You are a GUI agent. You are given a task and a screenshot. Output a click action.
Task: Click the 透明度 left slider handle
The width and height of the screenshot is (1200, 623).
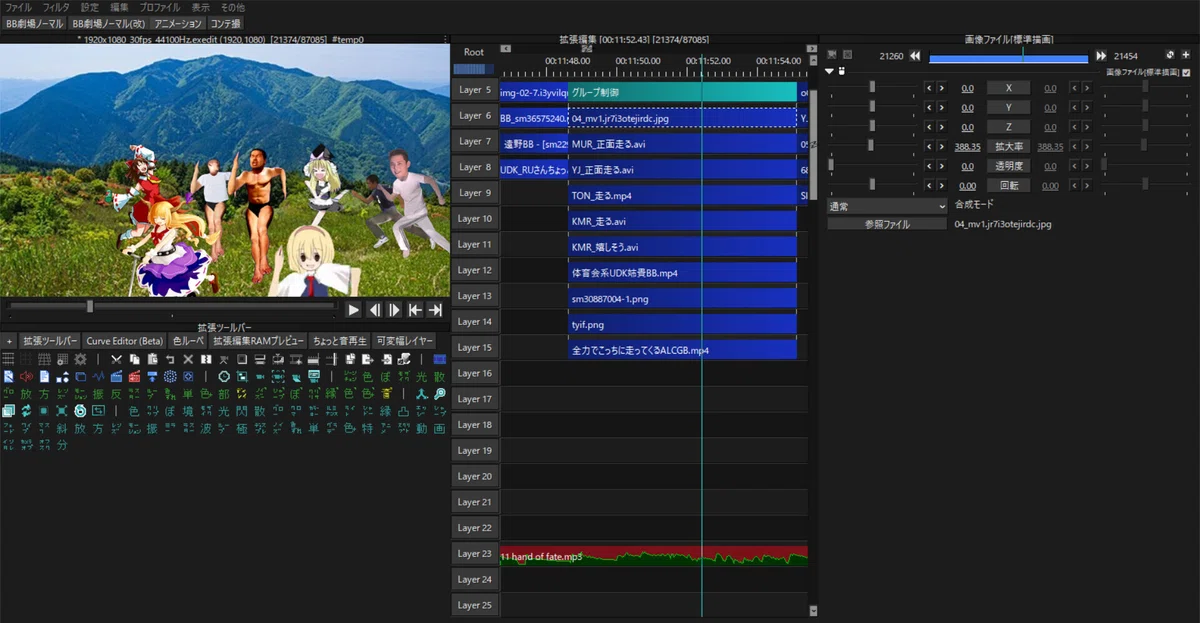(x=832, y=166)
